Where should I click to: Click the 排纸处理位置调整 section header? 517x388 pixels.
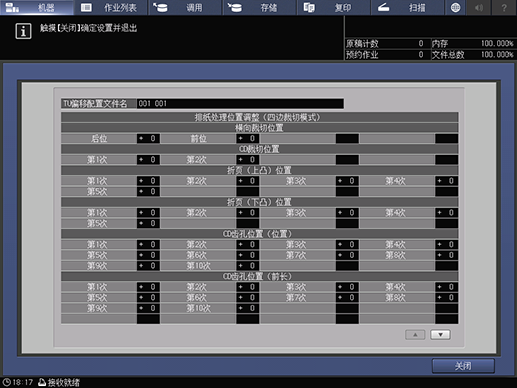pos(259,117)
